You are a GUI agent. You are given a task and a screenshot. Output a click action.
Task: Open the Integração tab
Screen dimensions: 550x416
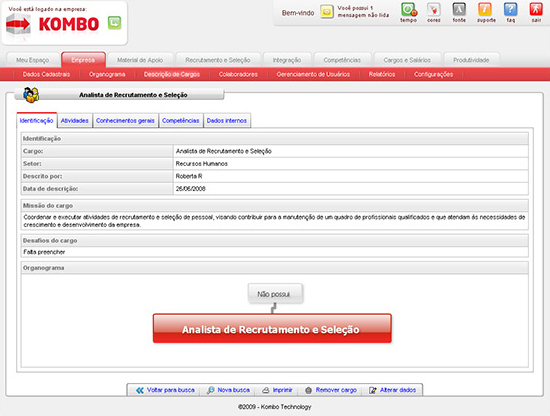pos(287,60)
